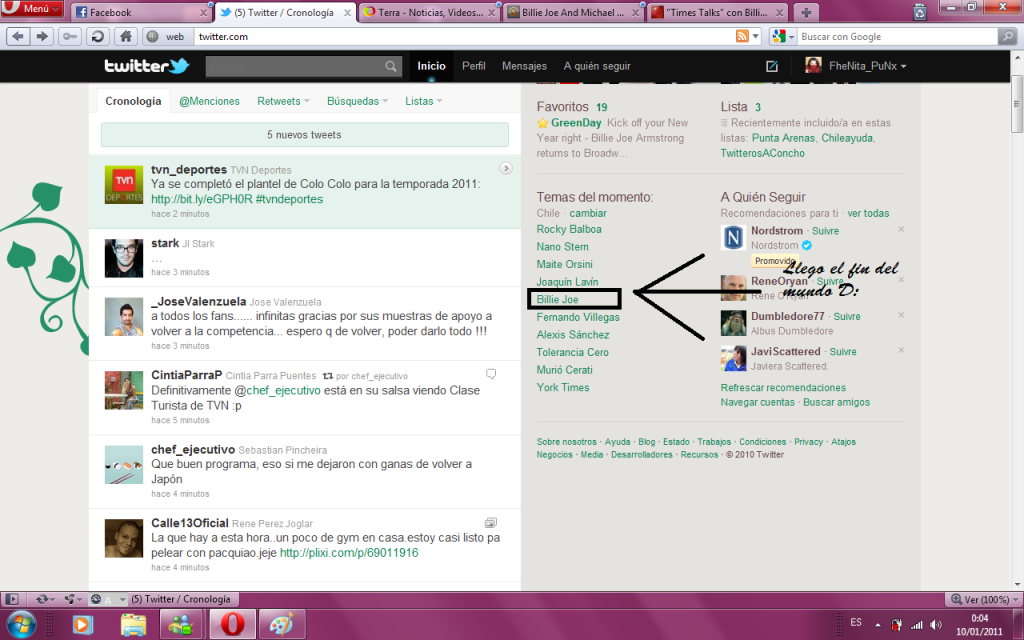Image resolution: width=1024 pixels, height=640 pixels.
Task: Open the closed tabs trash icon
Action: click(920, 12)
